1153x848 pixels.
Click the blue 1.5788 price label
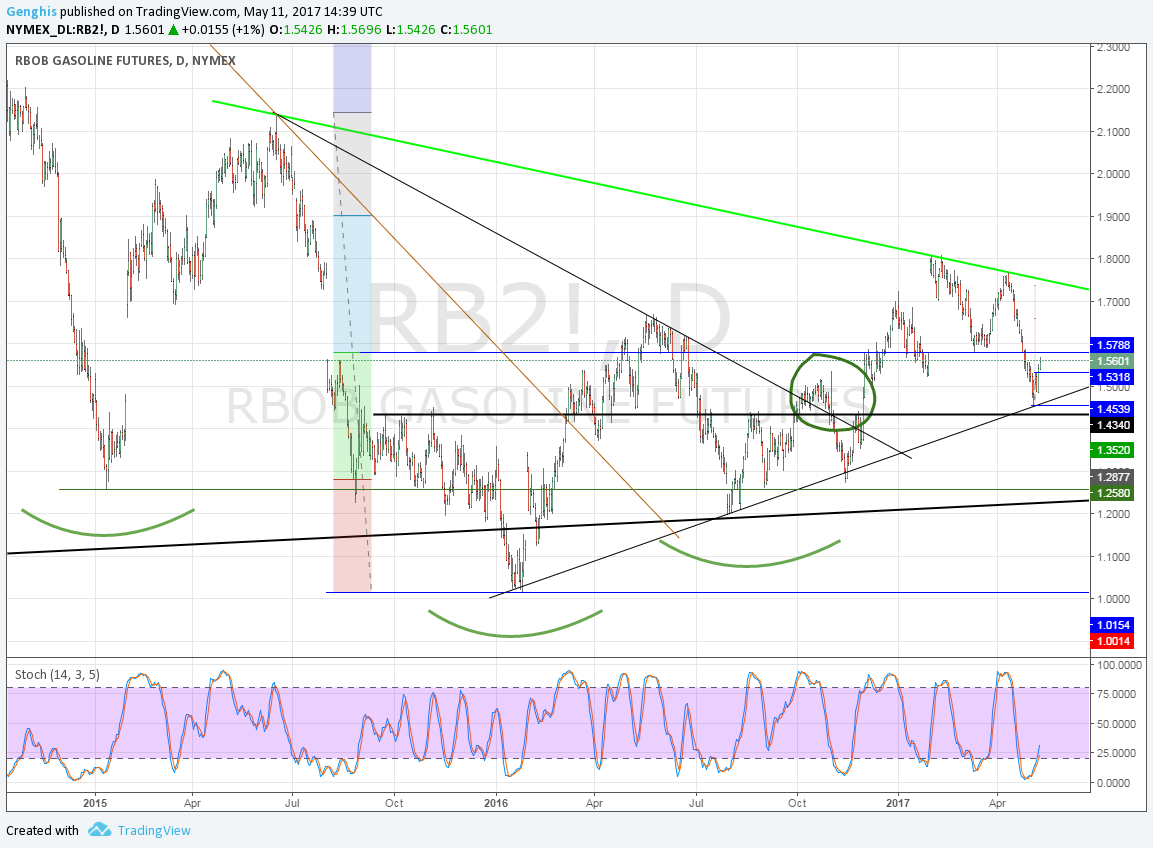(x=1113, y=345)
